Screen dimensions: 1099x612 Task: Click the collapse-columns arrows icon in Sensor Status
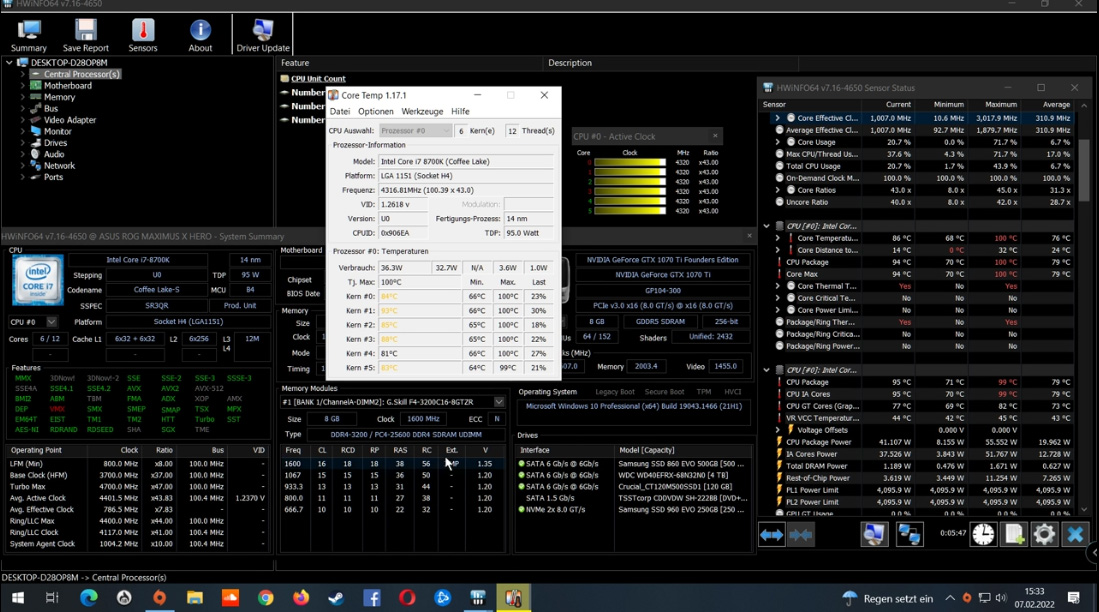coord(800,535)
